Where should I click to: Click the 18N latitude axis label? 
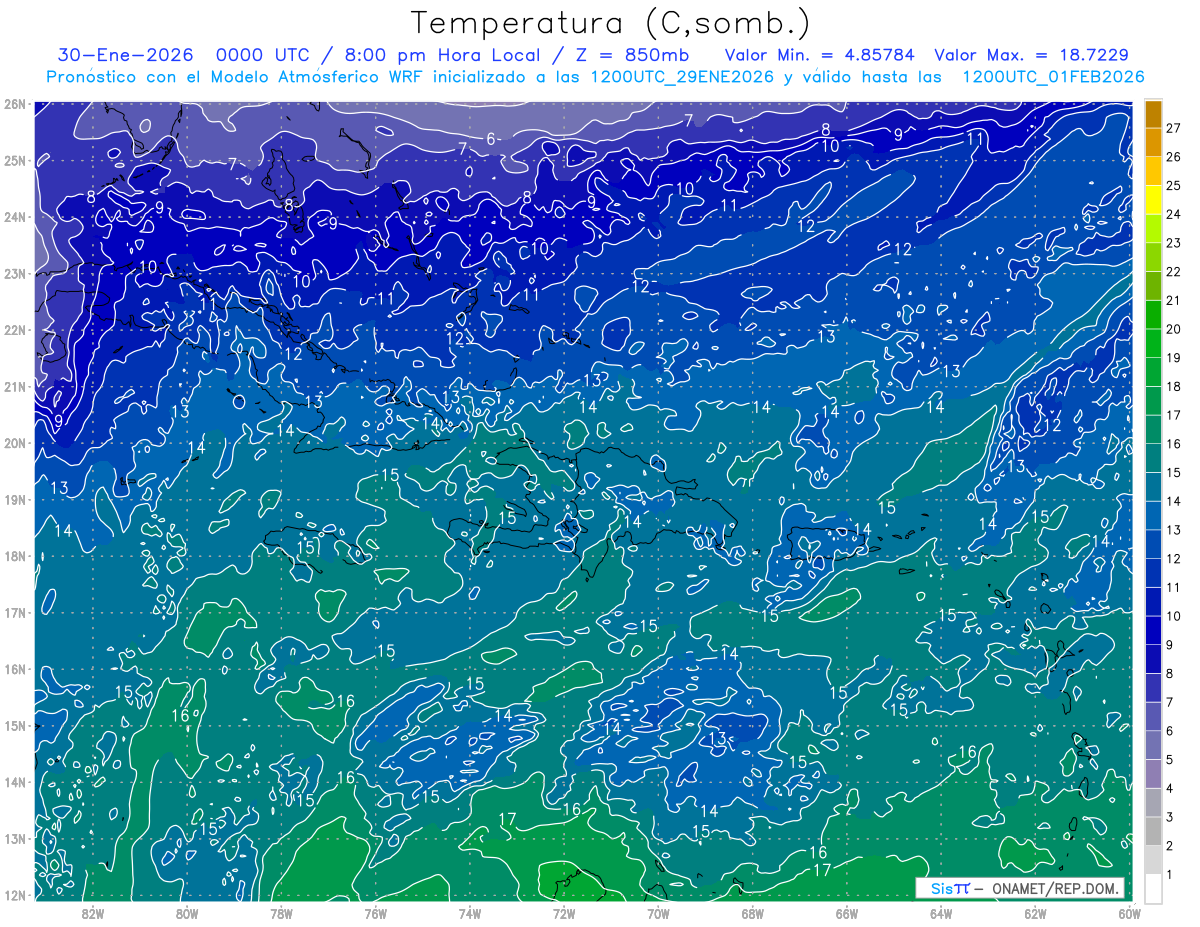point(14,556)
